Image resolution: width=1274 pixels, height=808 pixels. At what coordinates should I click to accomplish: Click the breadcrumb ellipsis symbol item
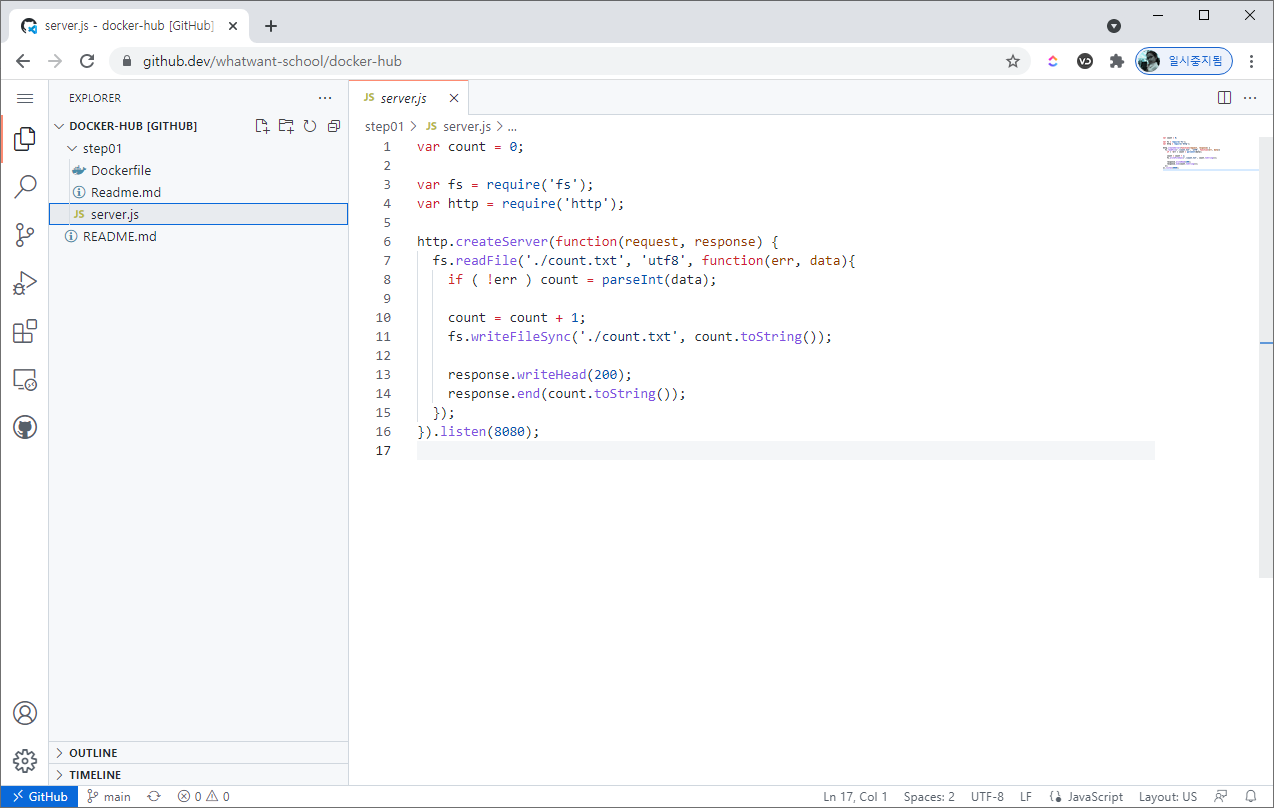tap(512, 126)
